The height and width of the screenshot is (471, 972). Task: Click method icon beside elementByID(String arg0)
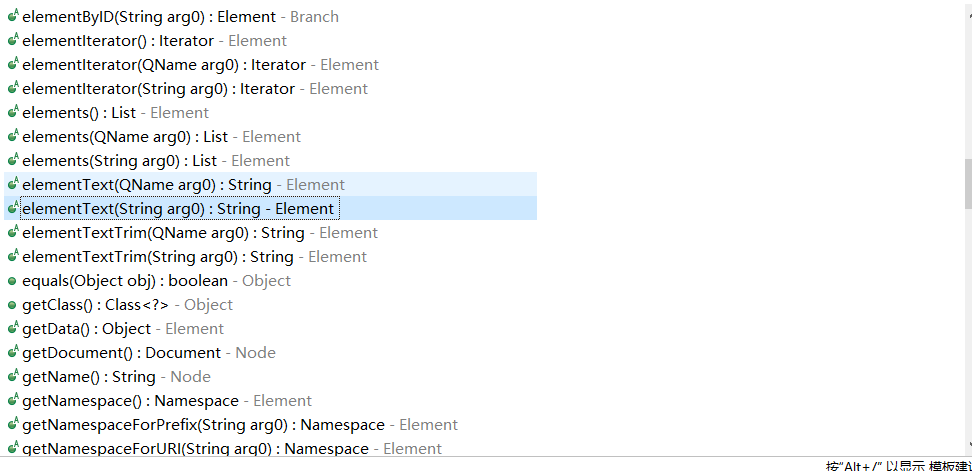click(12, 17)
